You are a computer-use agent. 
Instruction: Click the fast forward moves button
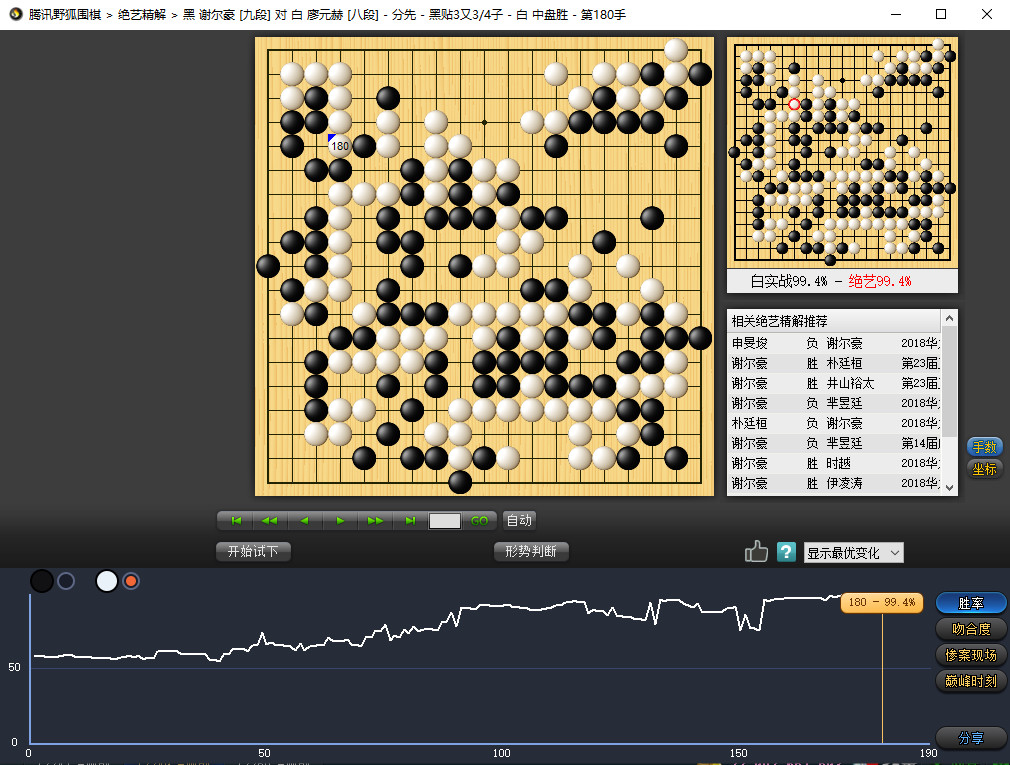(x=375, y=521)
